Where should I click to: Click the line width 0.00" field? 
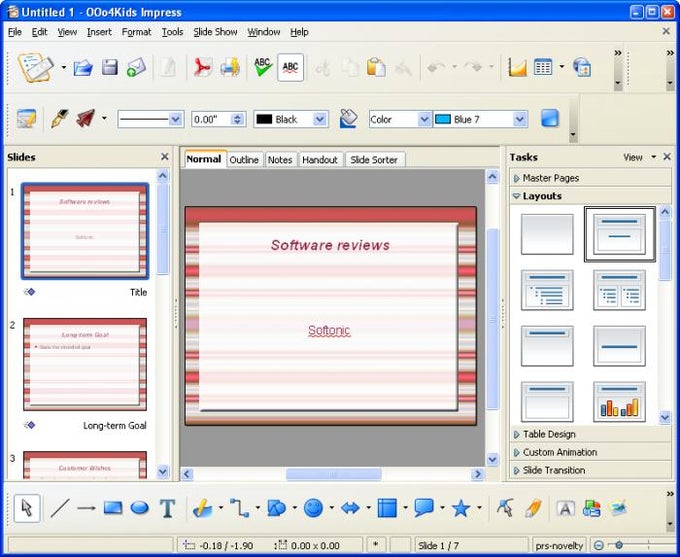pos(212,119)
